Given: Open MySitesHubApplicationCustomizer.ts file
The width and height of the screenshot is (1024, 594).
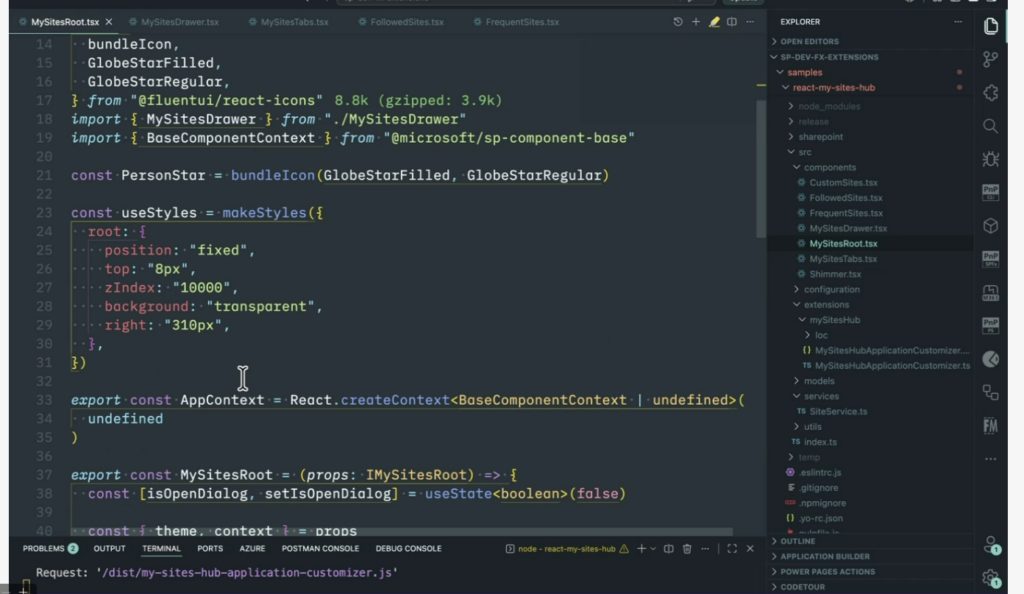Looking at the screenshot, I should coord(892,366).
